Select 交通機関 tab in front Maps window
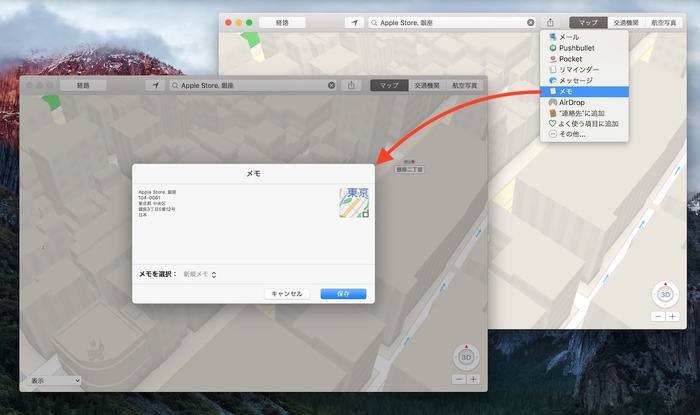The height and width of the screenshot is (415, 700). point(427,85)
